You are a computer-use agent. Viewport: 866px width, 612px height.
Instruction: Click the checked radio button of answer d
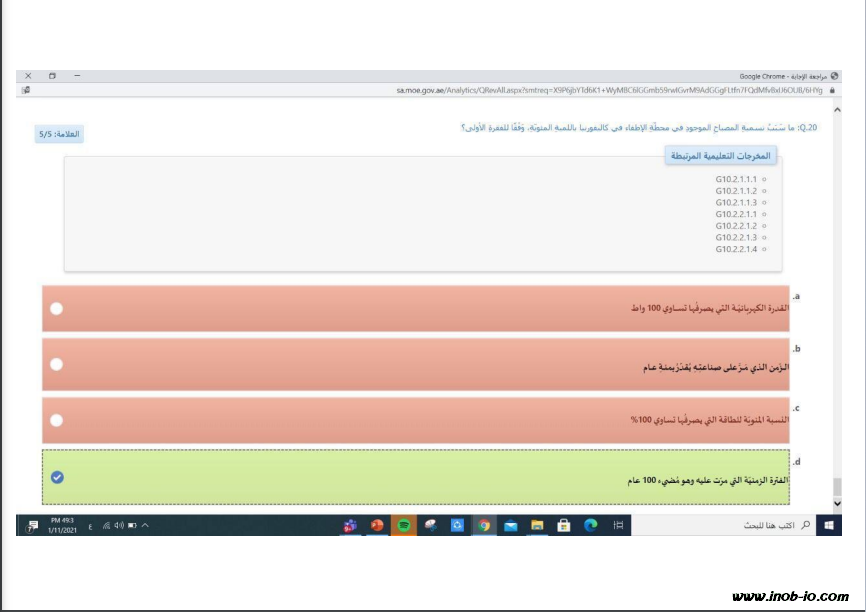(x=57, y=477)
